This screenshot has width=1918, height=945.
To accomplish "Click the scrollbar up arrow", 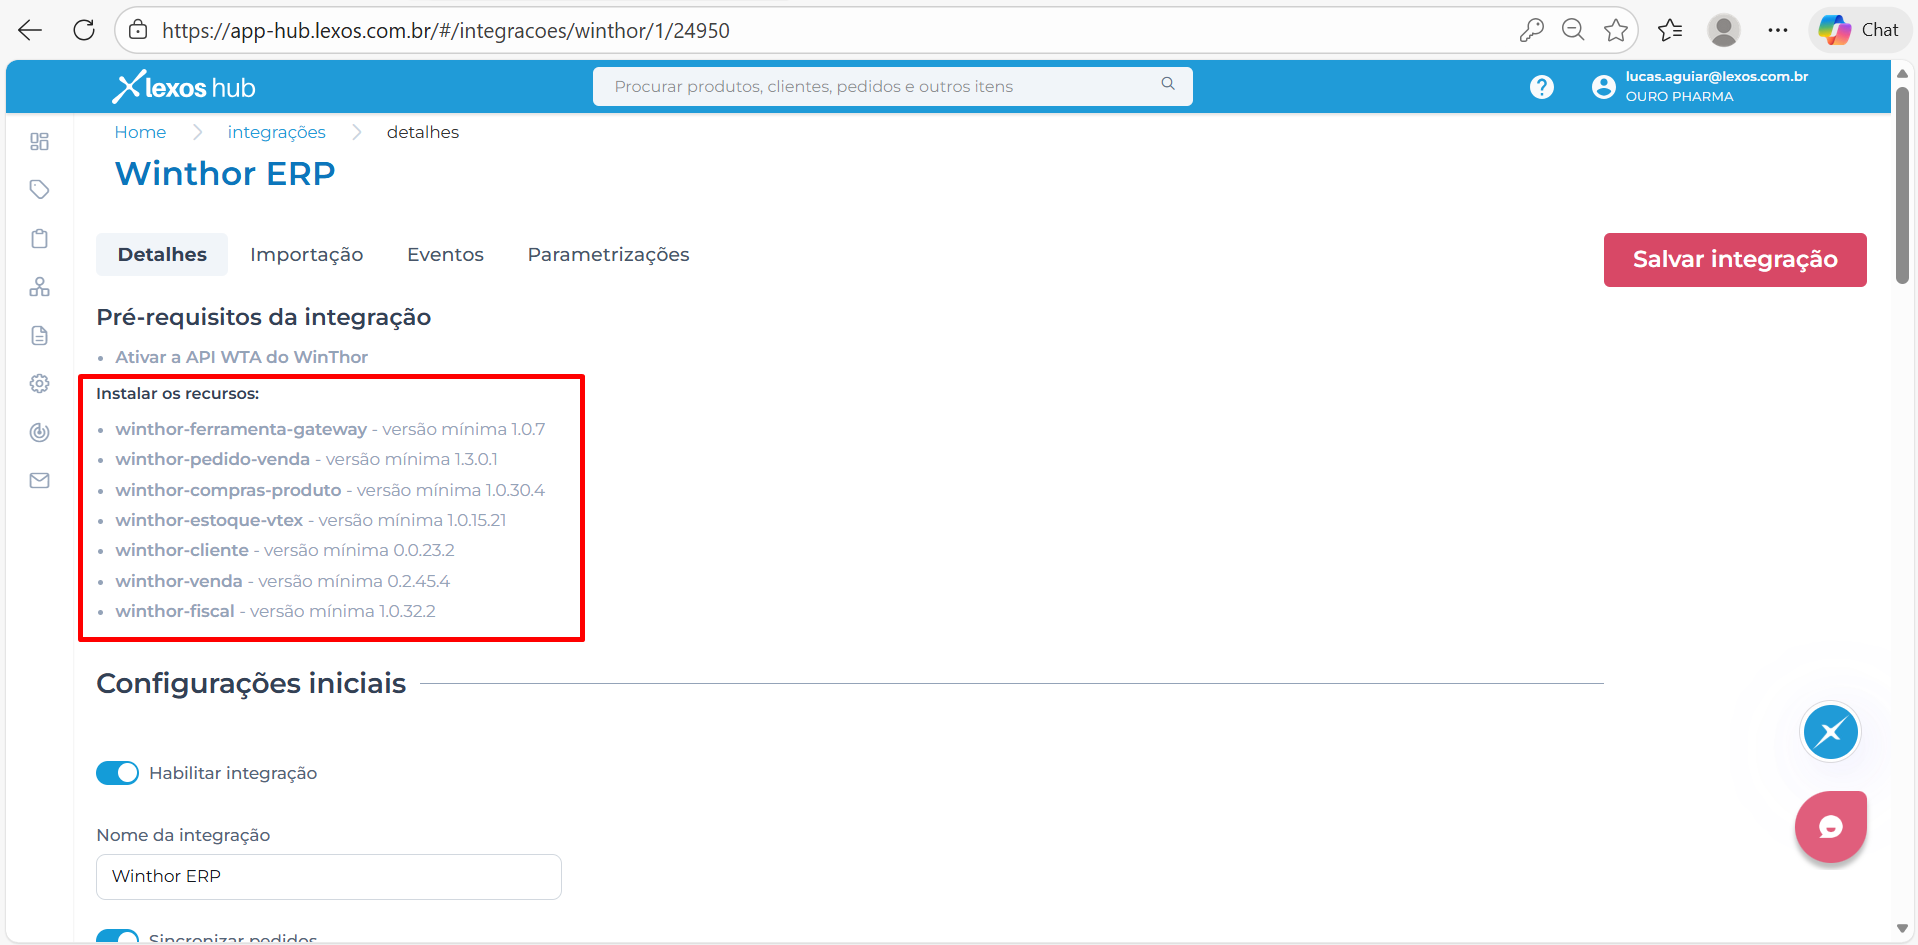I will [x=1902, y=72].
